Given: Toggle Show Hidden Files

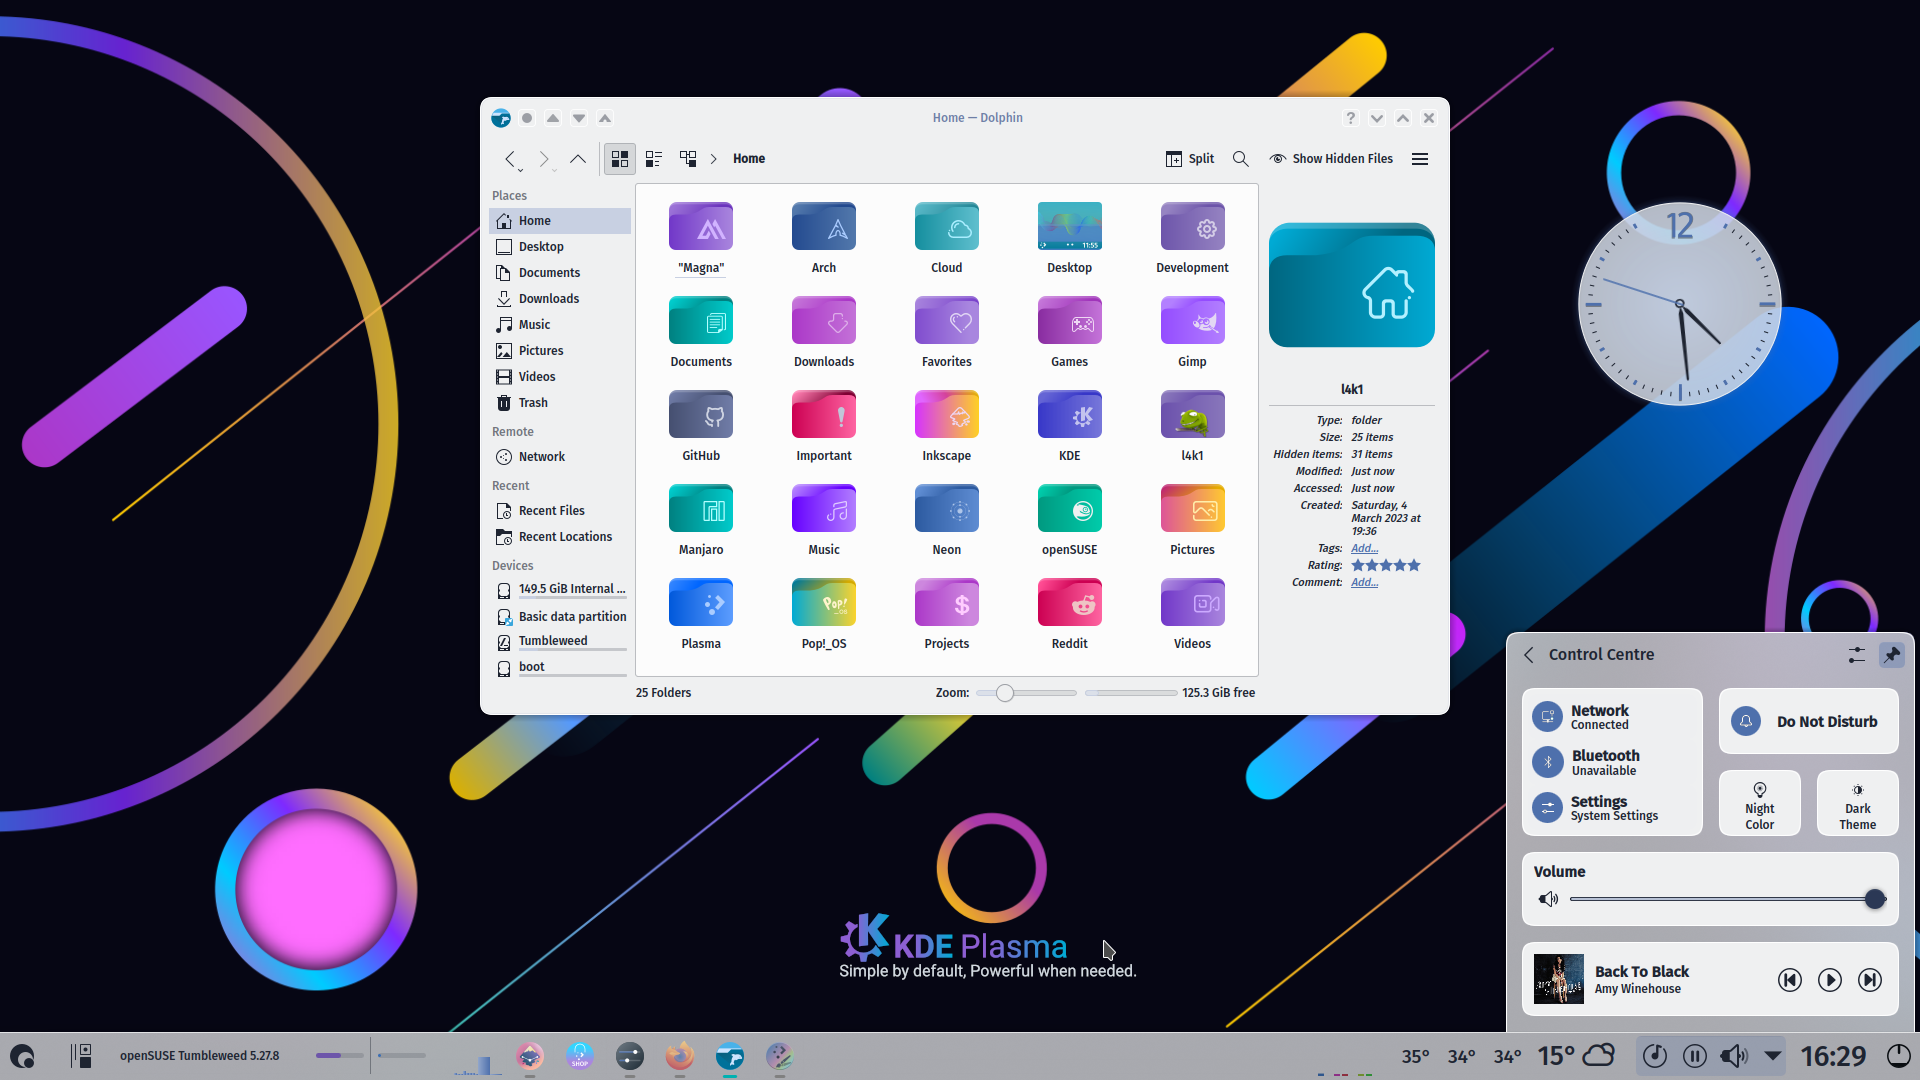Looking at the screenshot, I should (1331, 159).
